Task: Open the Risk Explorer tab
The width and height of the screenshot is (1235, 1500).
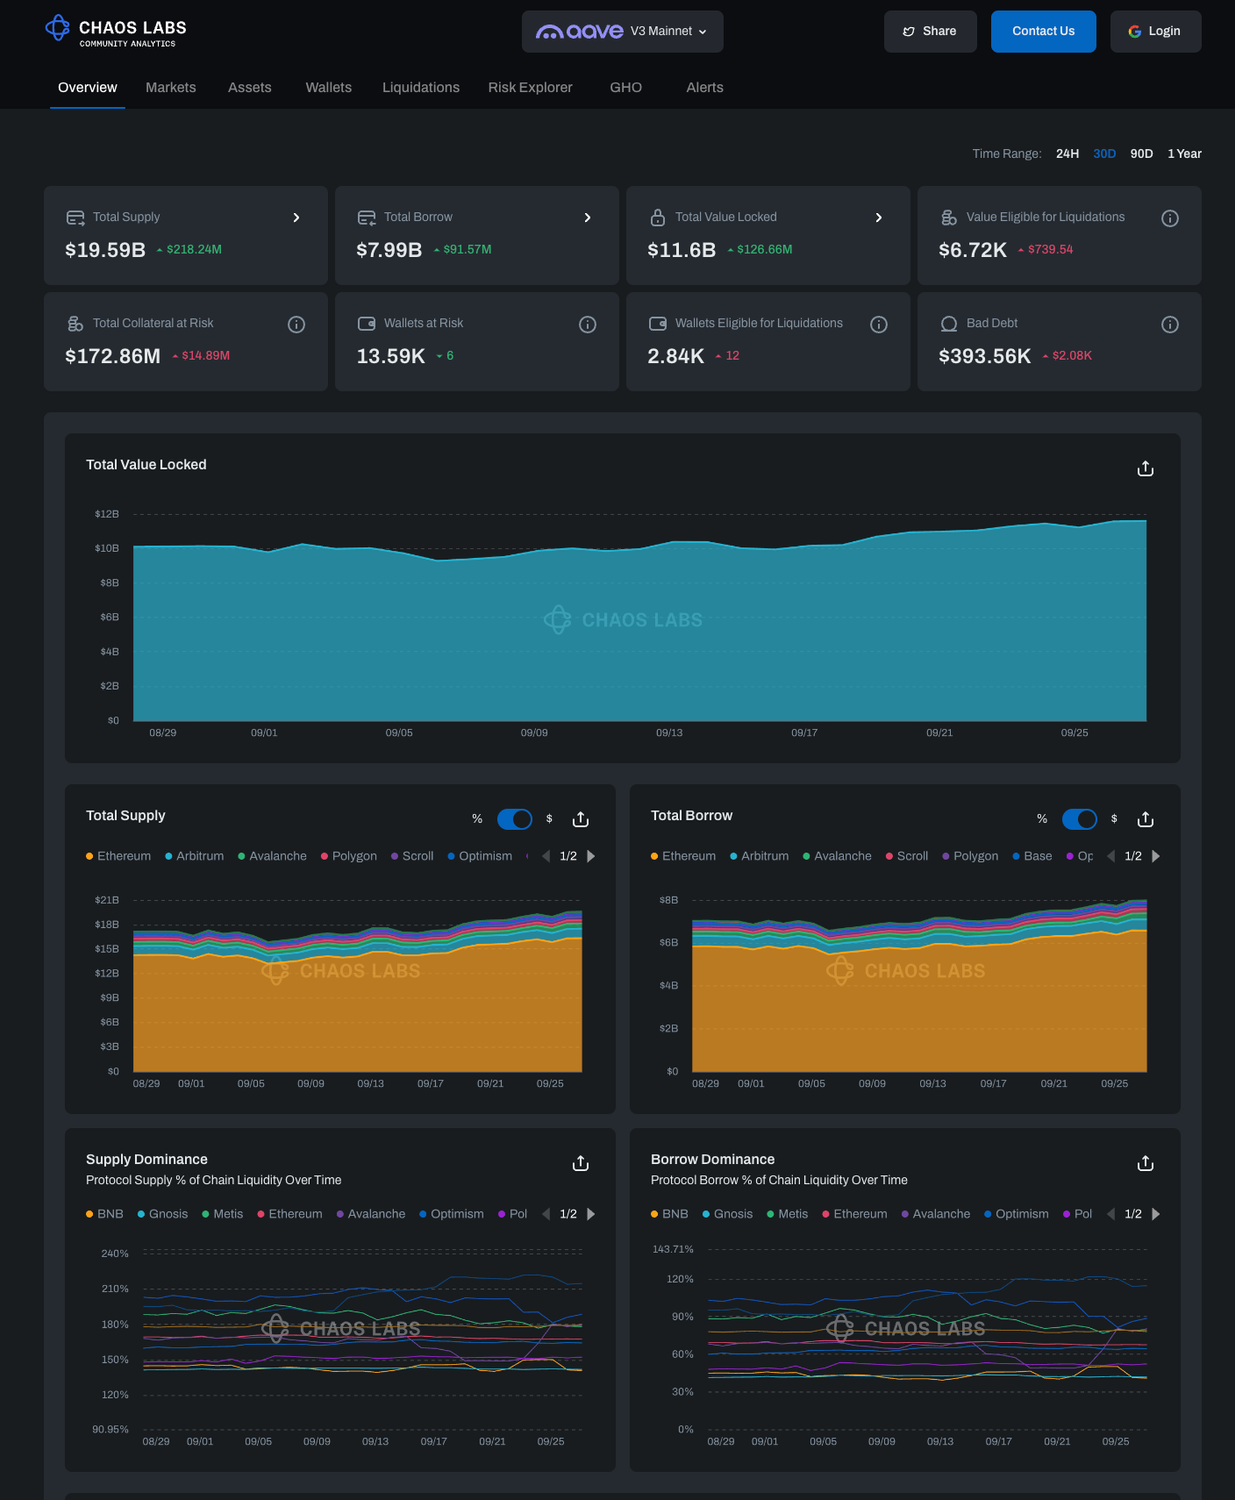Action: pos(530,88)
